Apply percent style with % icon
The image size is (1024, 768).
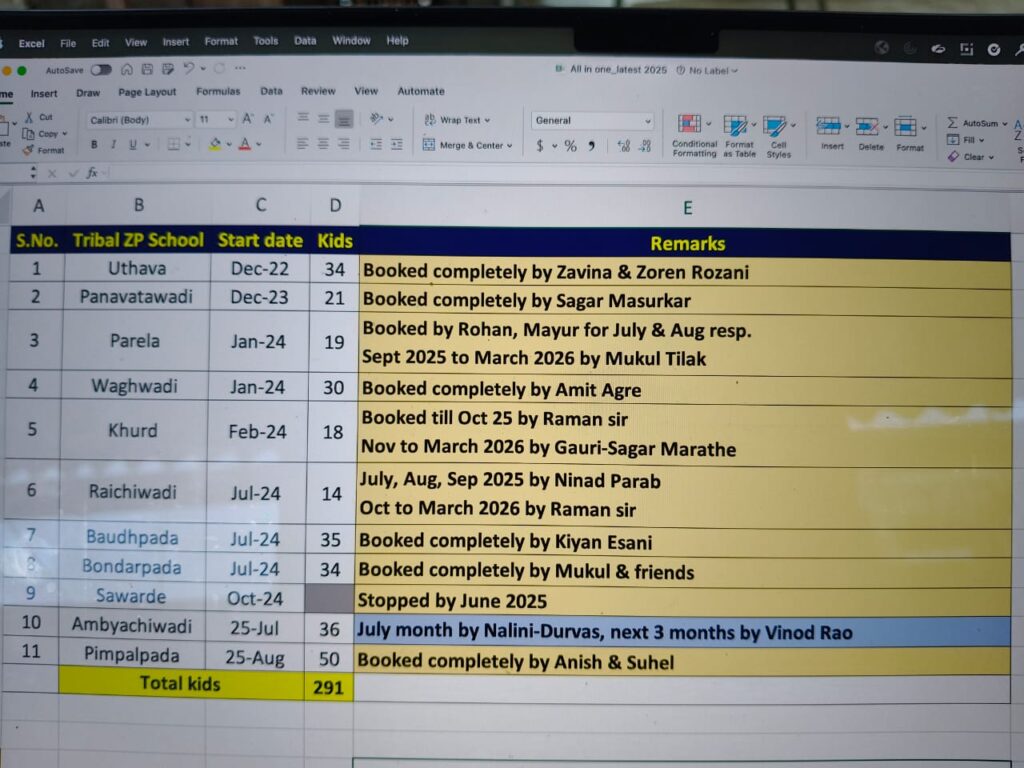pyautogui.click(x=570, y=146)
